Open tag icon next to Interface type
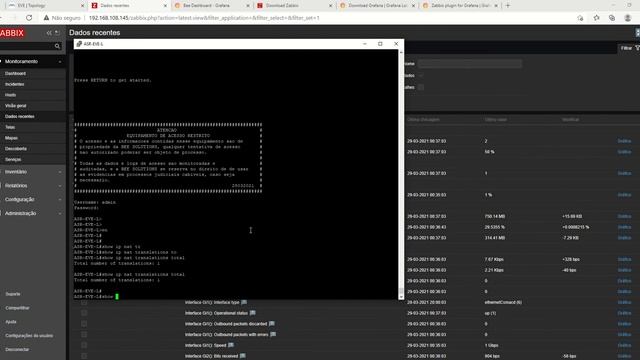 [244, 302]
